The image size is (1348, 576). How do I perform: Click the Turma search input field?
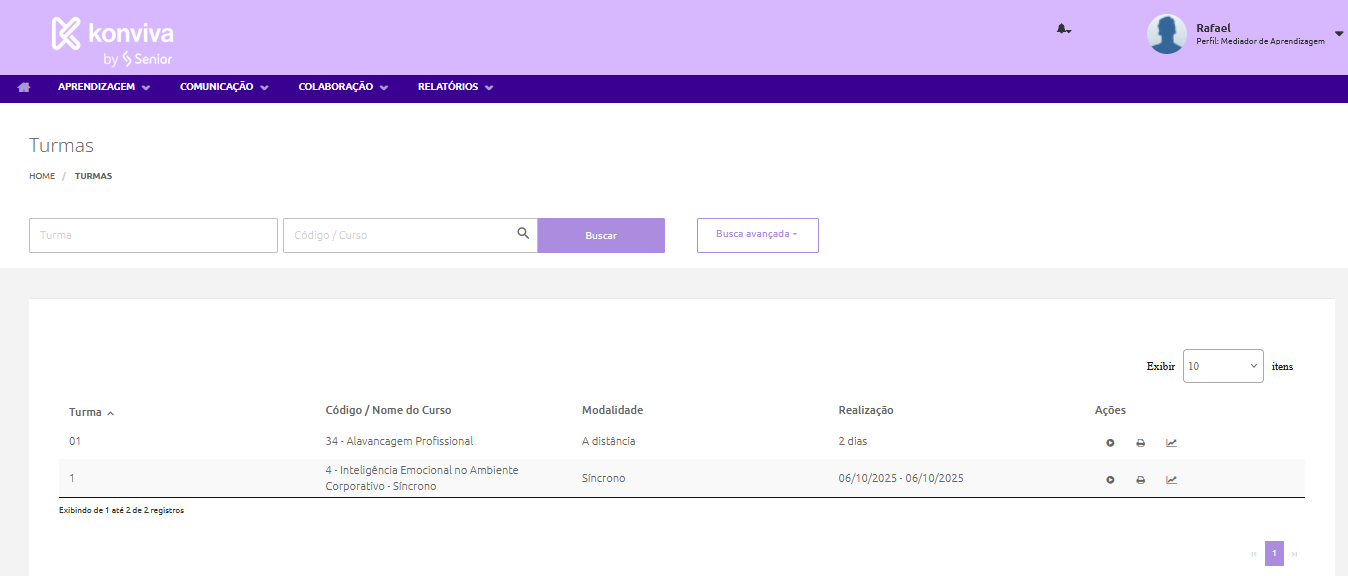pos(153,235)
